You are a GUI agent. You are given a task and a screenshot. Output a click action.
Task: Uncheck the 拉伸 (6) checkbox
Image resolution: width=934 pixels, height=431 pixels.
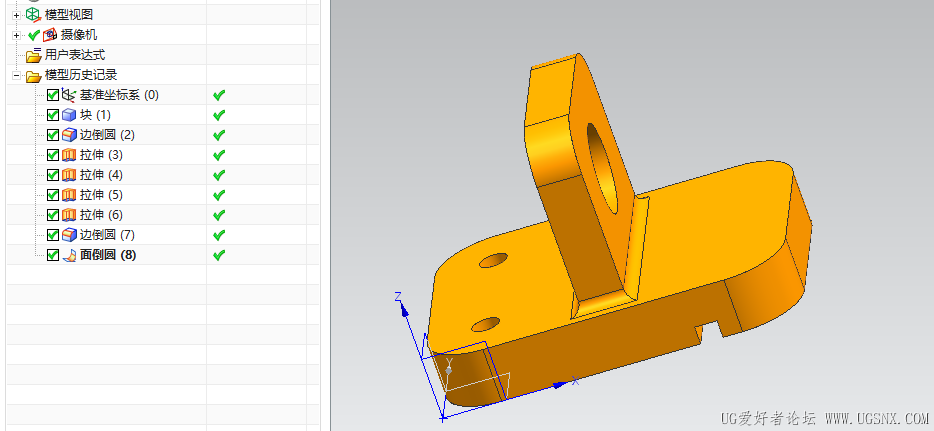[x=53, y=215]
